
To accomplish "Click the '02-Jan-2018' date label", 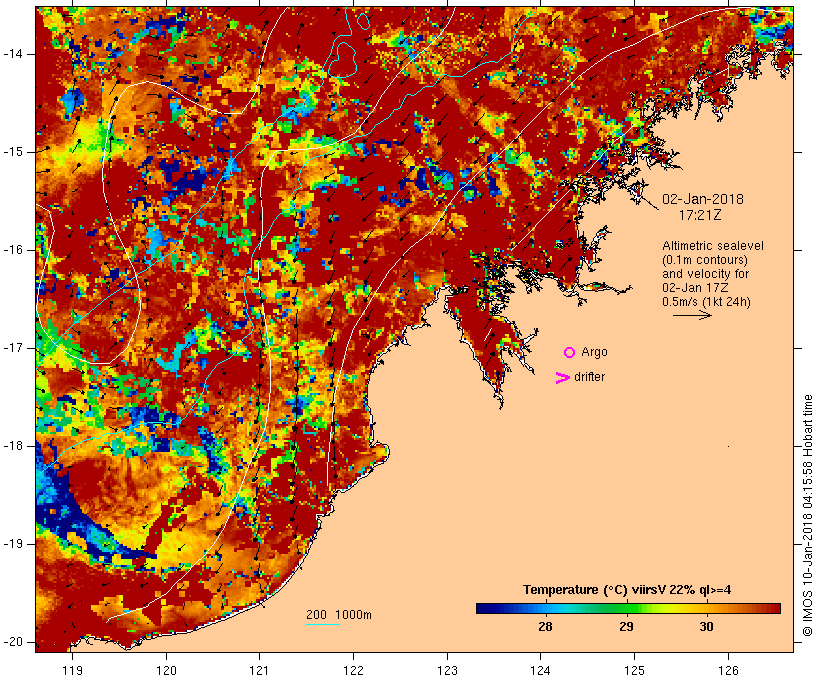I will click(x=703, y=199).
